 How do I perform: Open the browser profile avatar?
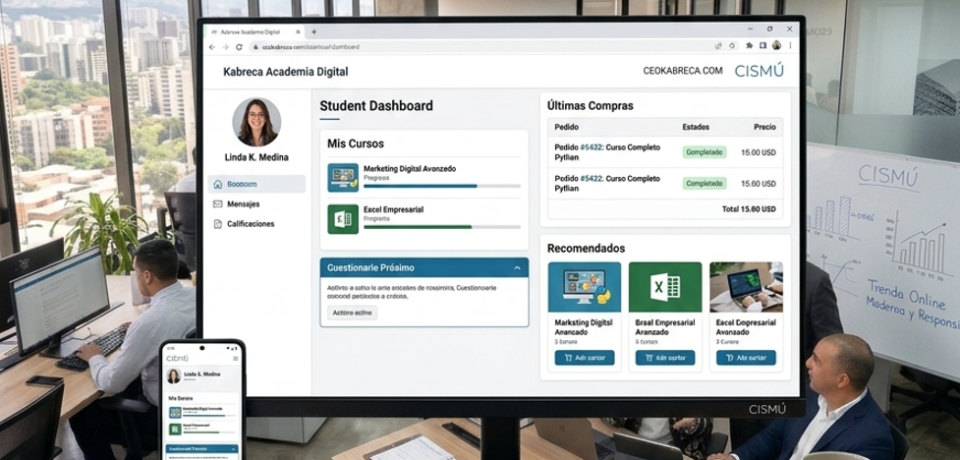pyautogui.click(x=776, y=45)
